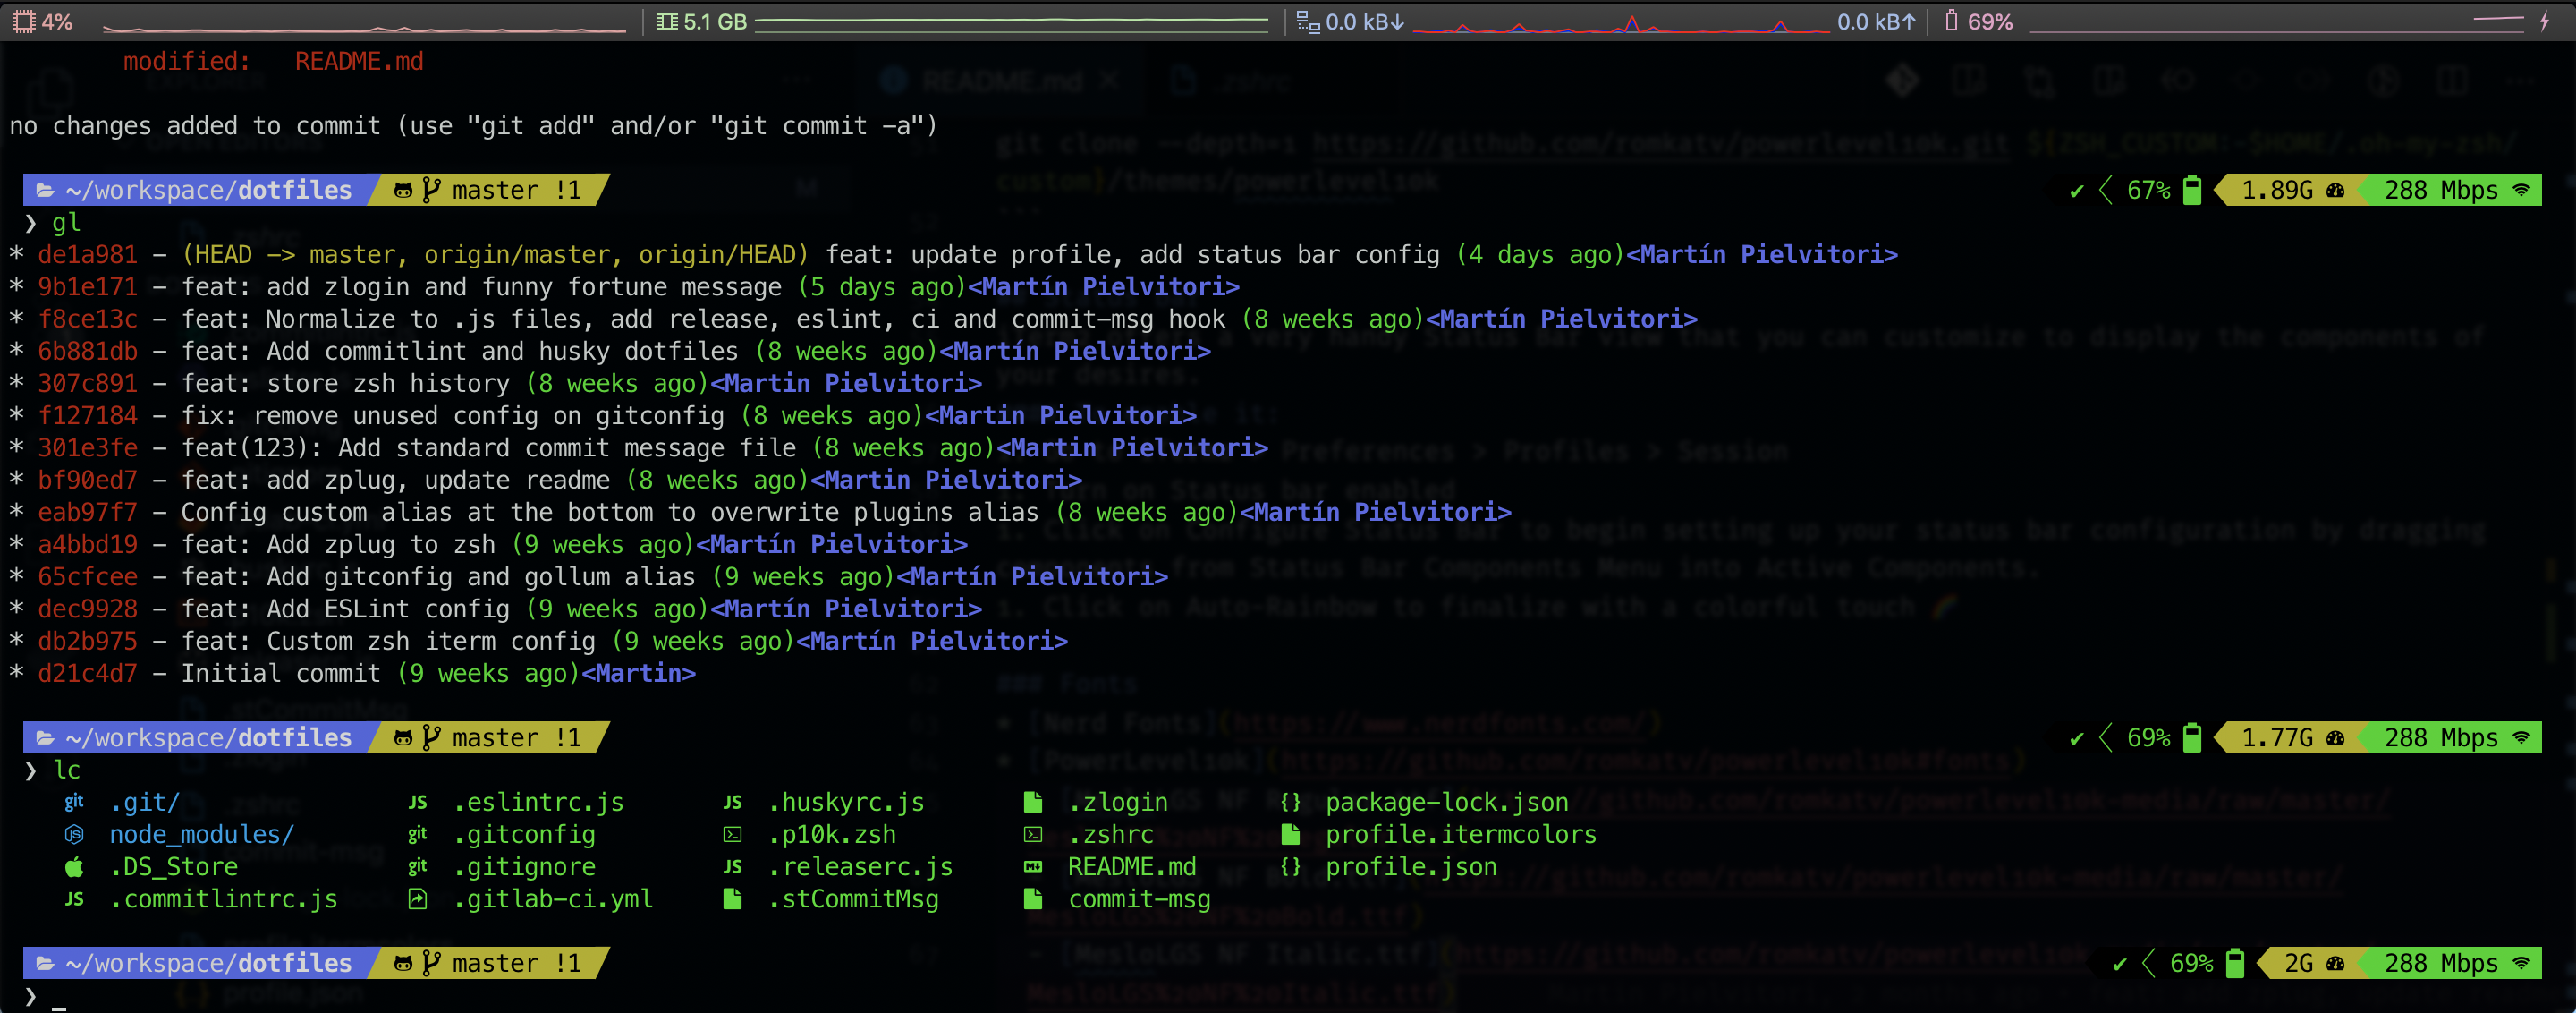Click commit hash de1a981
The width and height of the screenshot is (2576, 1013).
coord(87,255)
